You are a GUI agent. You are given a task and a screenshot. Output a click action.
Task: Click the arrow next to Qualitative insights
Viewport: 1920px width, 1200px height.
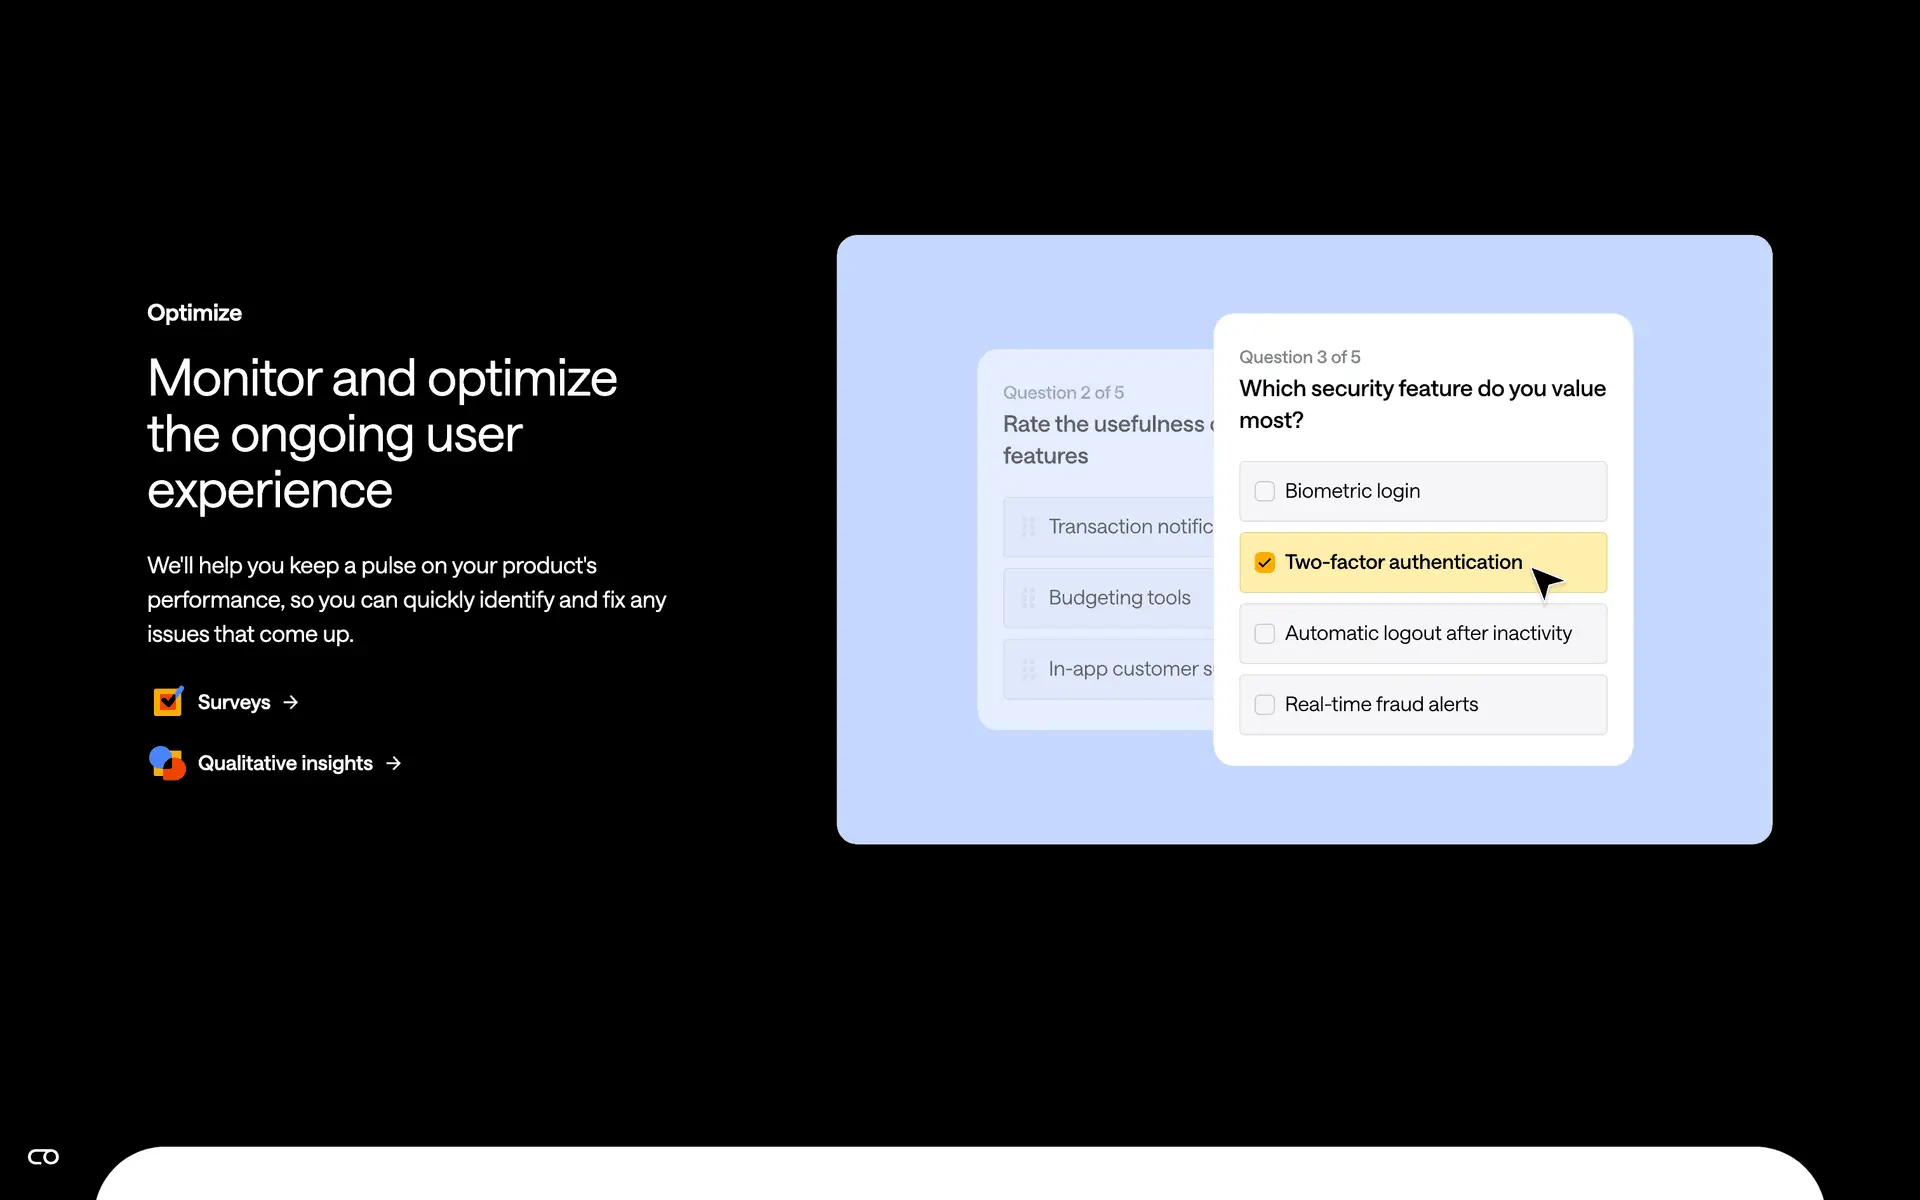pyautogui.click(x=394, y=763)
